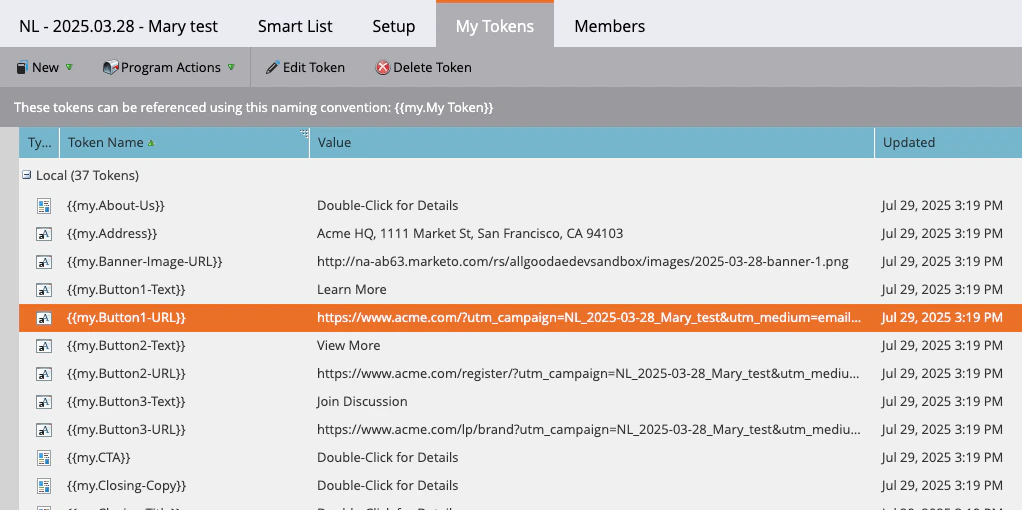Select the {{my.Address}} token name

pos(111,233)
